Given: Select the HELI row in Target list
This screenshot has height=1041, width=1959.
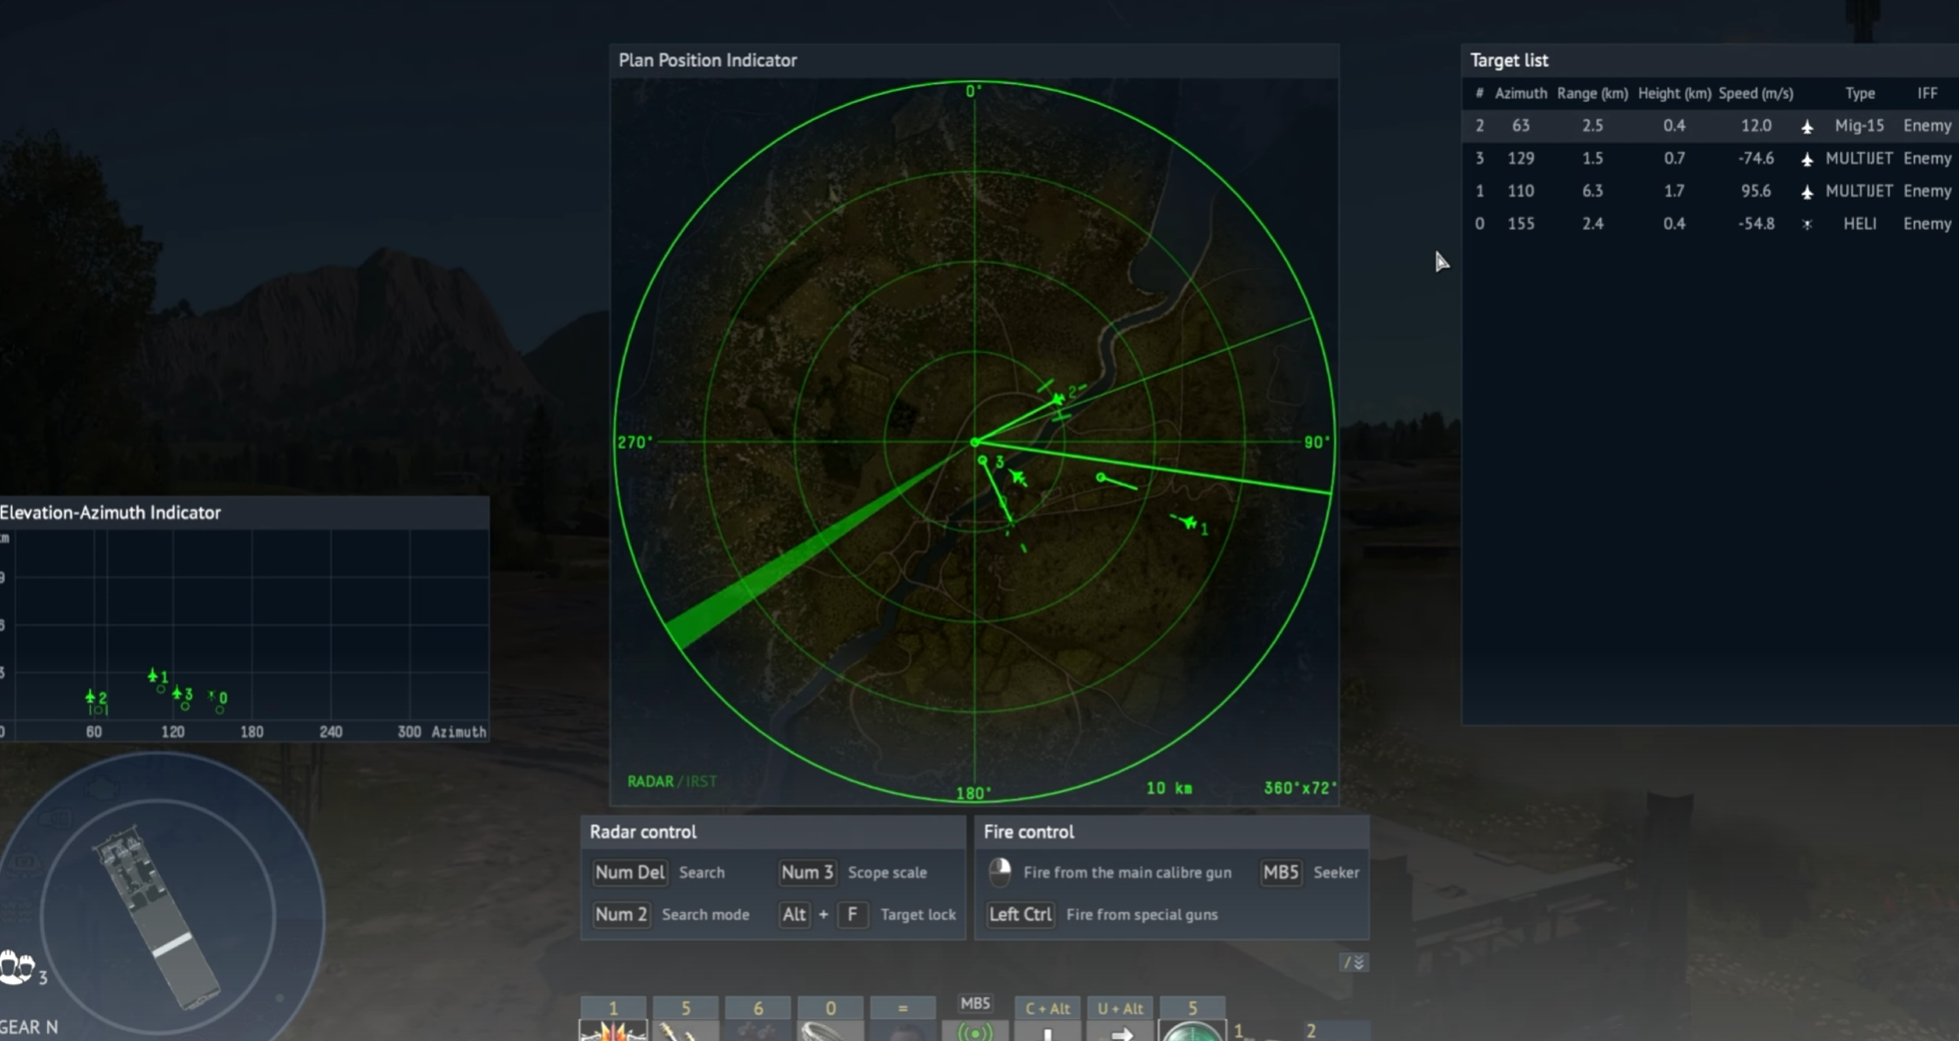Looking at the screenshot, I should [1710, 224].
